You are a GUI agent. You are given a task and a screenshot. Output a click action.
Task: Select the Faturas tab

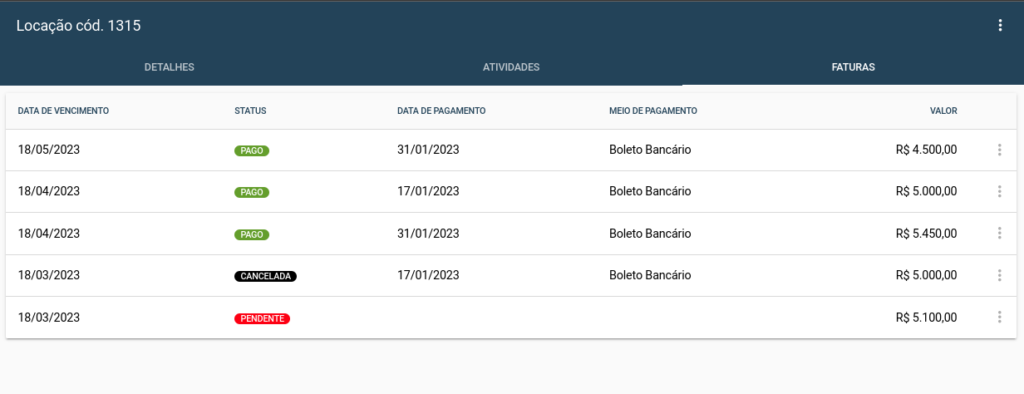pos(853,67)
